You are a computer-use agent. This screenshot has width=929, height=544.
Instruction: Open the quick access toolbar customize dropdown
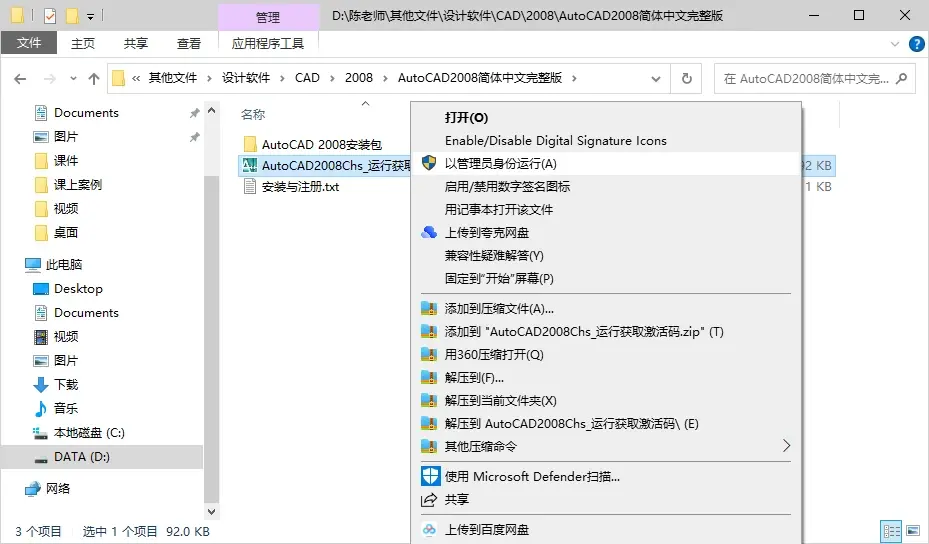(x=90, y=17)
